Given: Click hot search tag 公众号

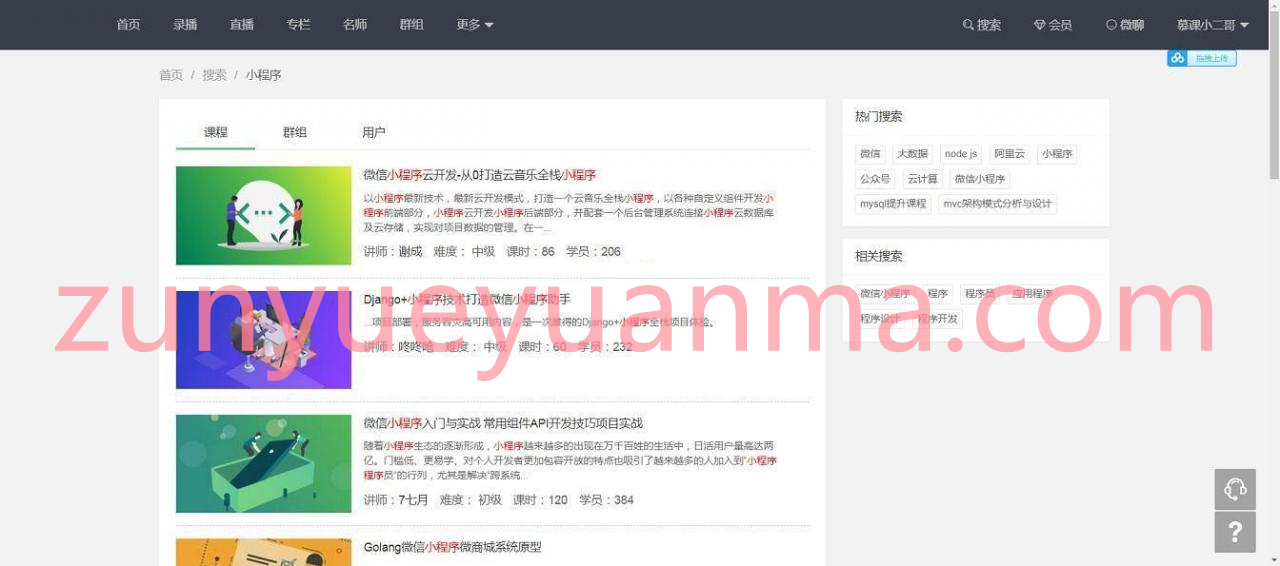Looking at the screenshot, I should [875, 179].
